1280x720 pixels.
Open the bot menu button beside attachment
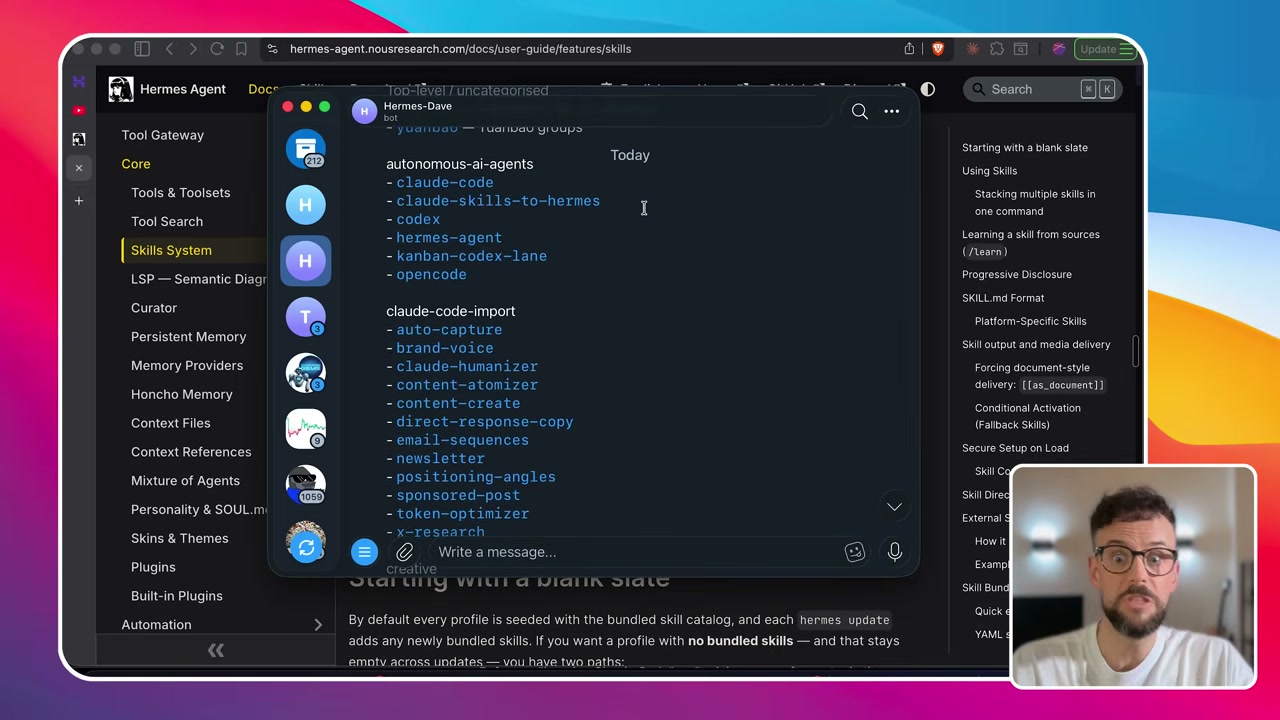(364, 552)
